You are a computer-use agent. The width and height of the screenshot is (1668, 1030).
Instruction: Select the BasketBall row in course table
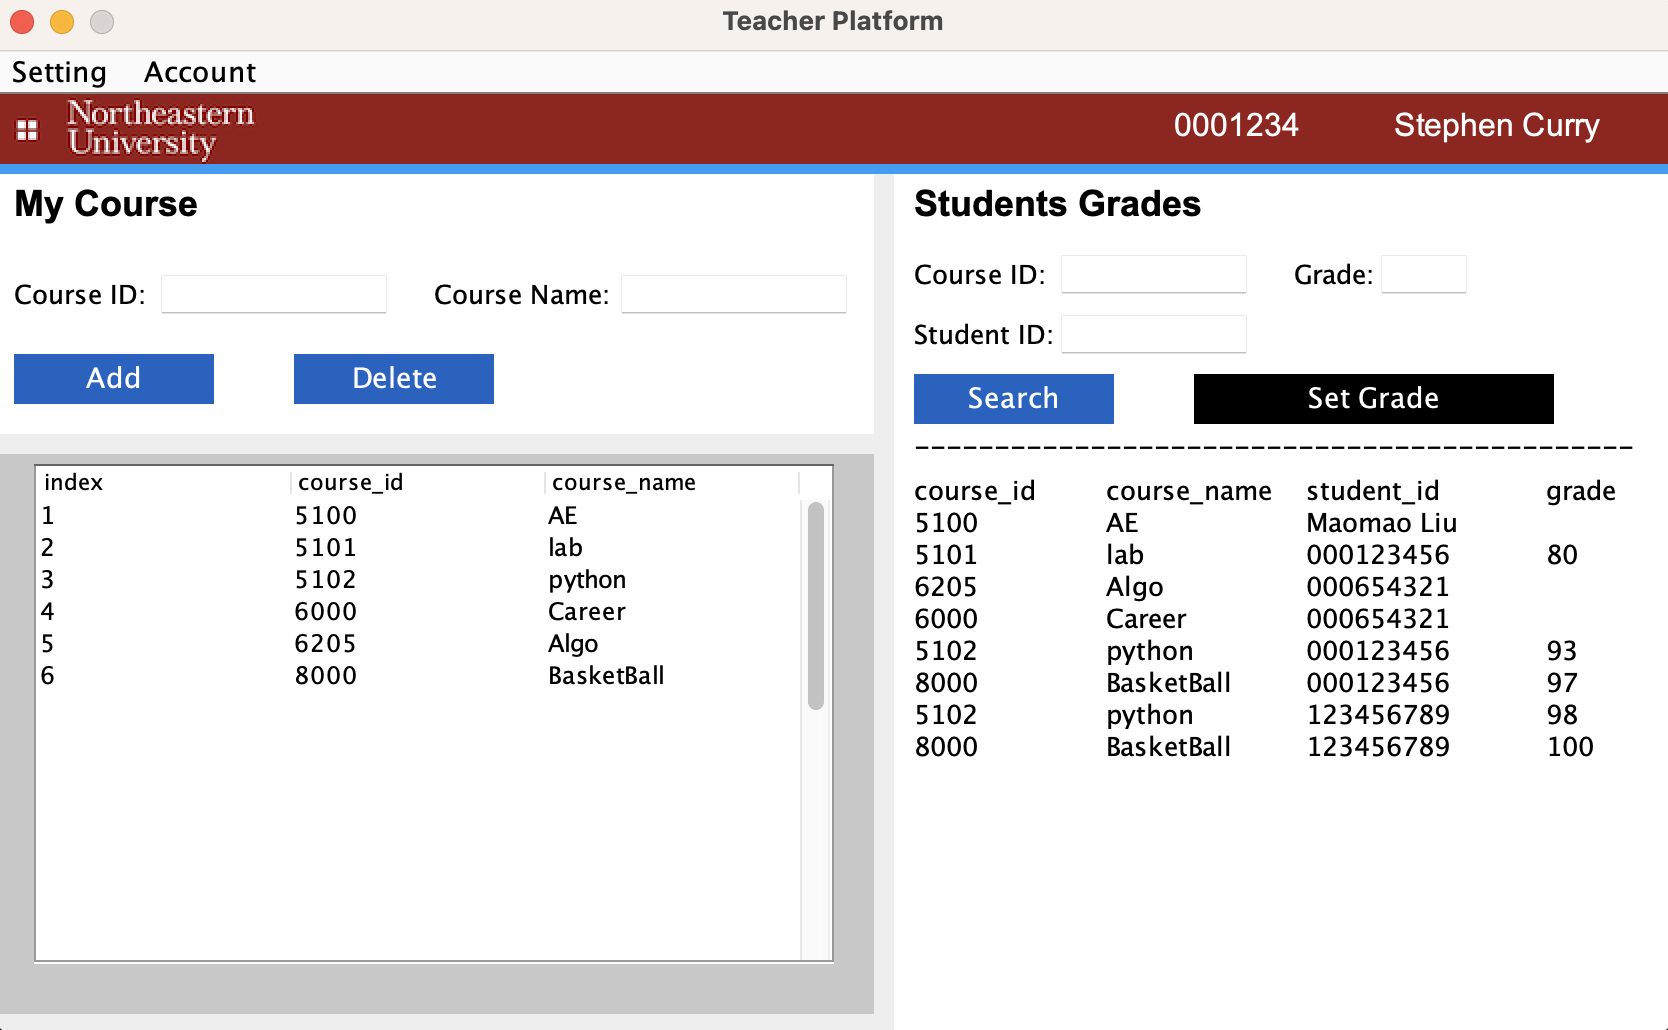tap(420, 676)
